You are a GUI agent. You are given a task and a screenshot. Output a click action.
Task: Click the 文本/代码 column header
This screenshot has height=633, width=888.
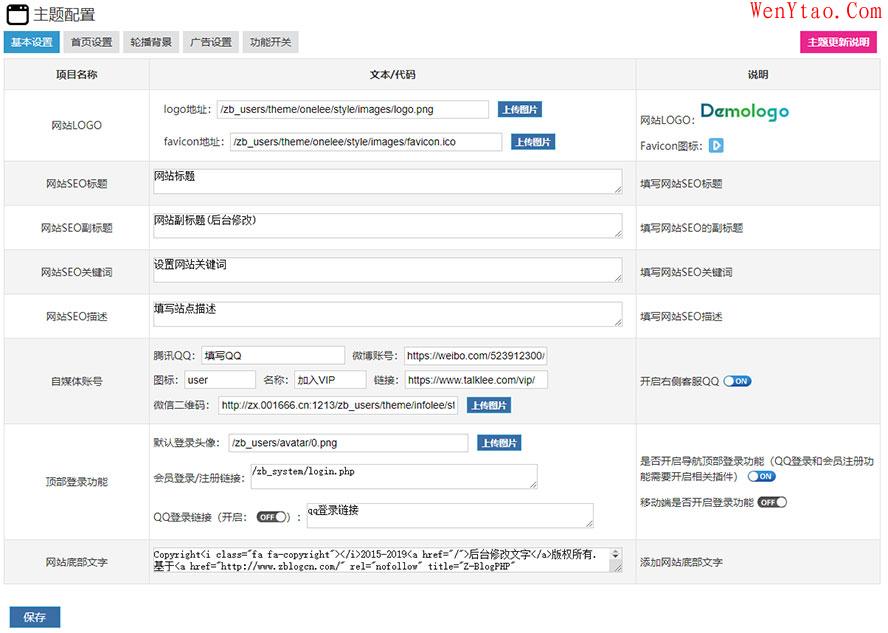[392, 74]
